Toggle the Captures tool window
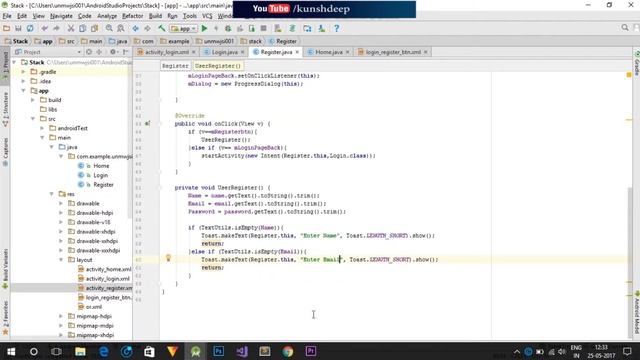This screenshot has width=640, height=360. 5,152
